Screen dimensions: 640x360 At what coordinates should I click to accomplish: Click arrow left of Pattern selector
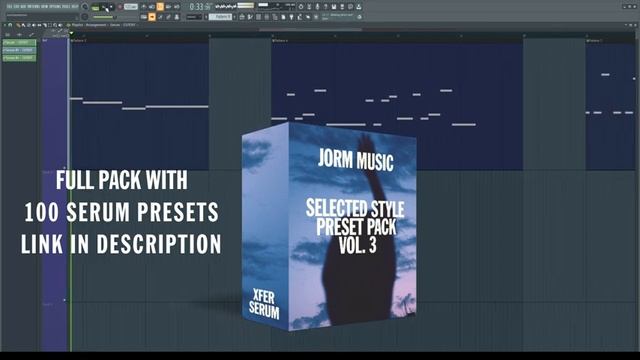click(x=206, y=17)
